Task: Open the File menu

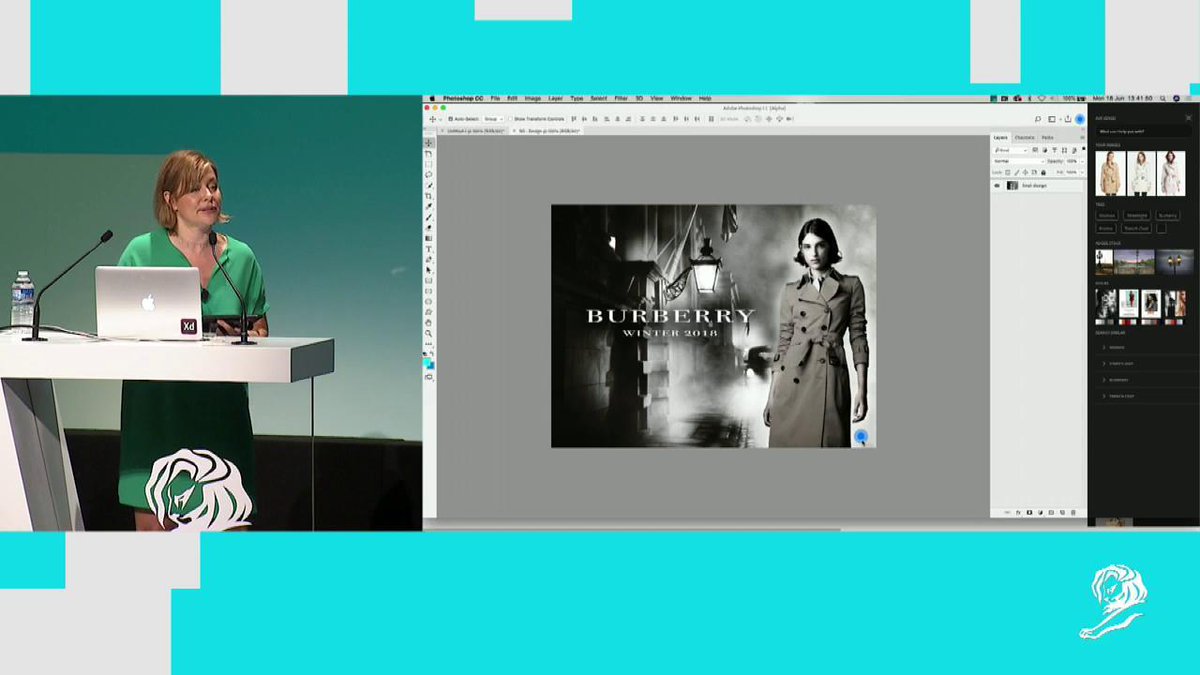Action: 495,98
